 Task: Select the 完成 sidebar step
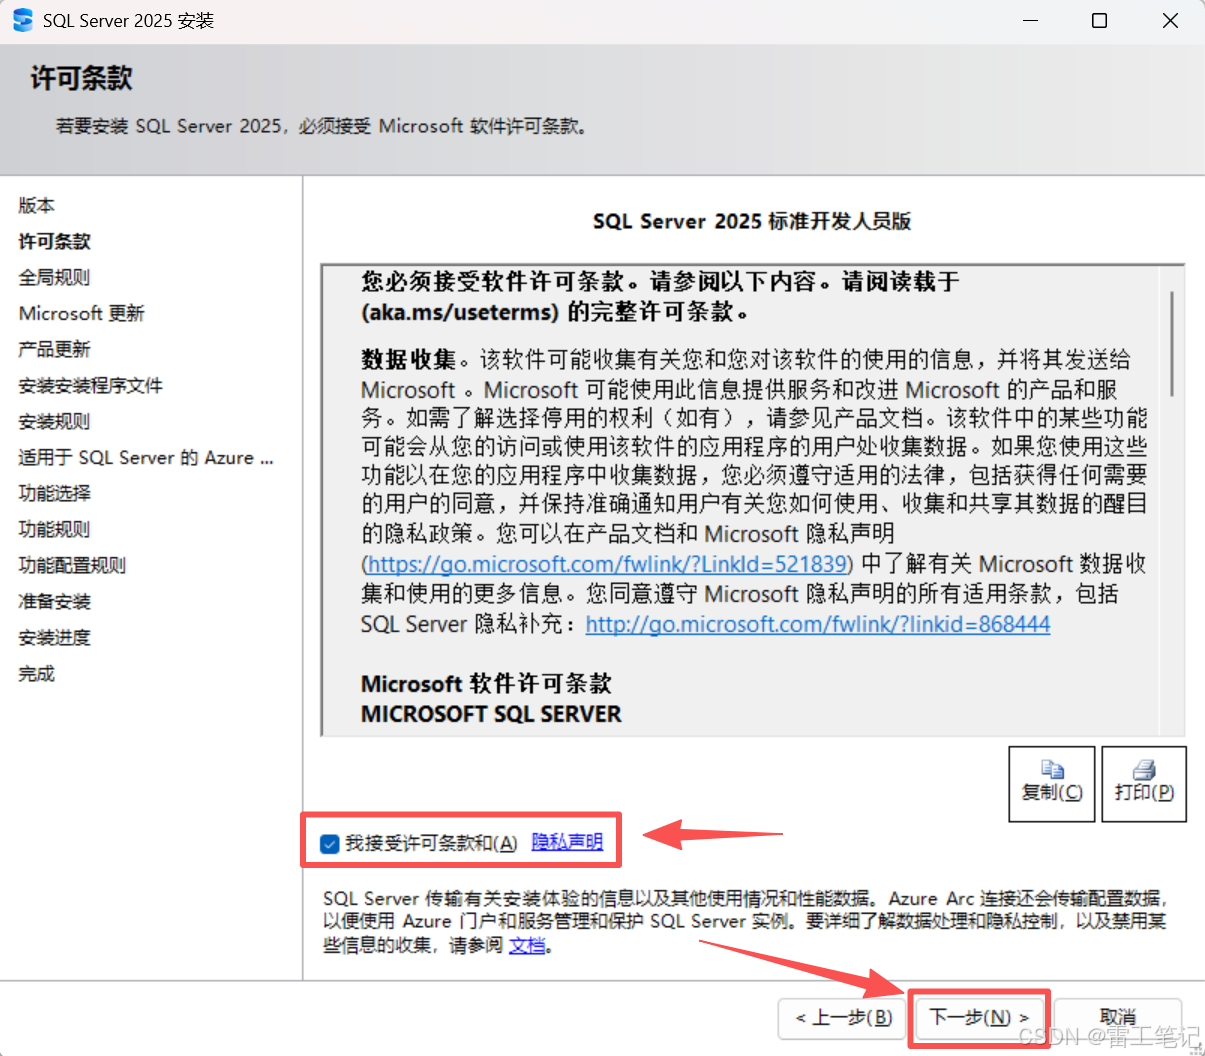[x=37, y=673]
